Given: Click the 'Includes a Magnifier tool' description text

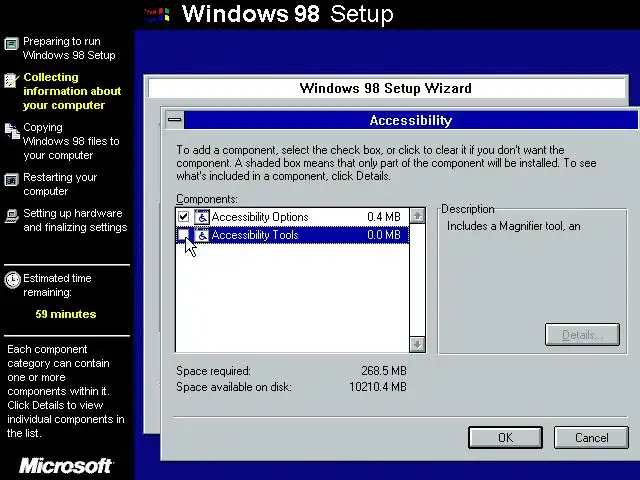Looking at the screenshot, I should click(x=513, y=226).
